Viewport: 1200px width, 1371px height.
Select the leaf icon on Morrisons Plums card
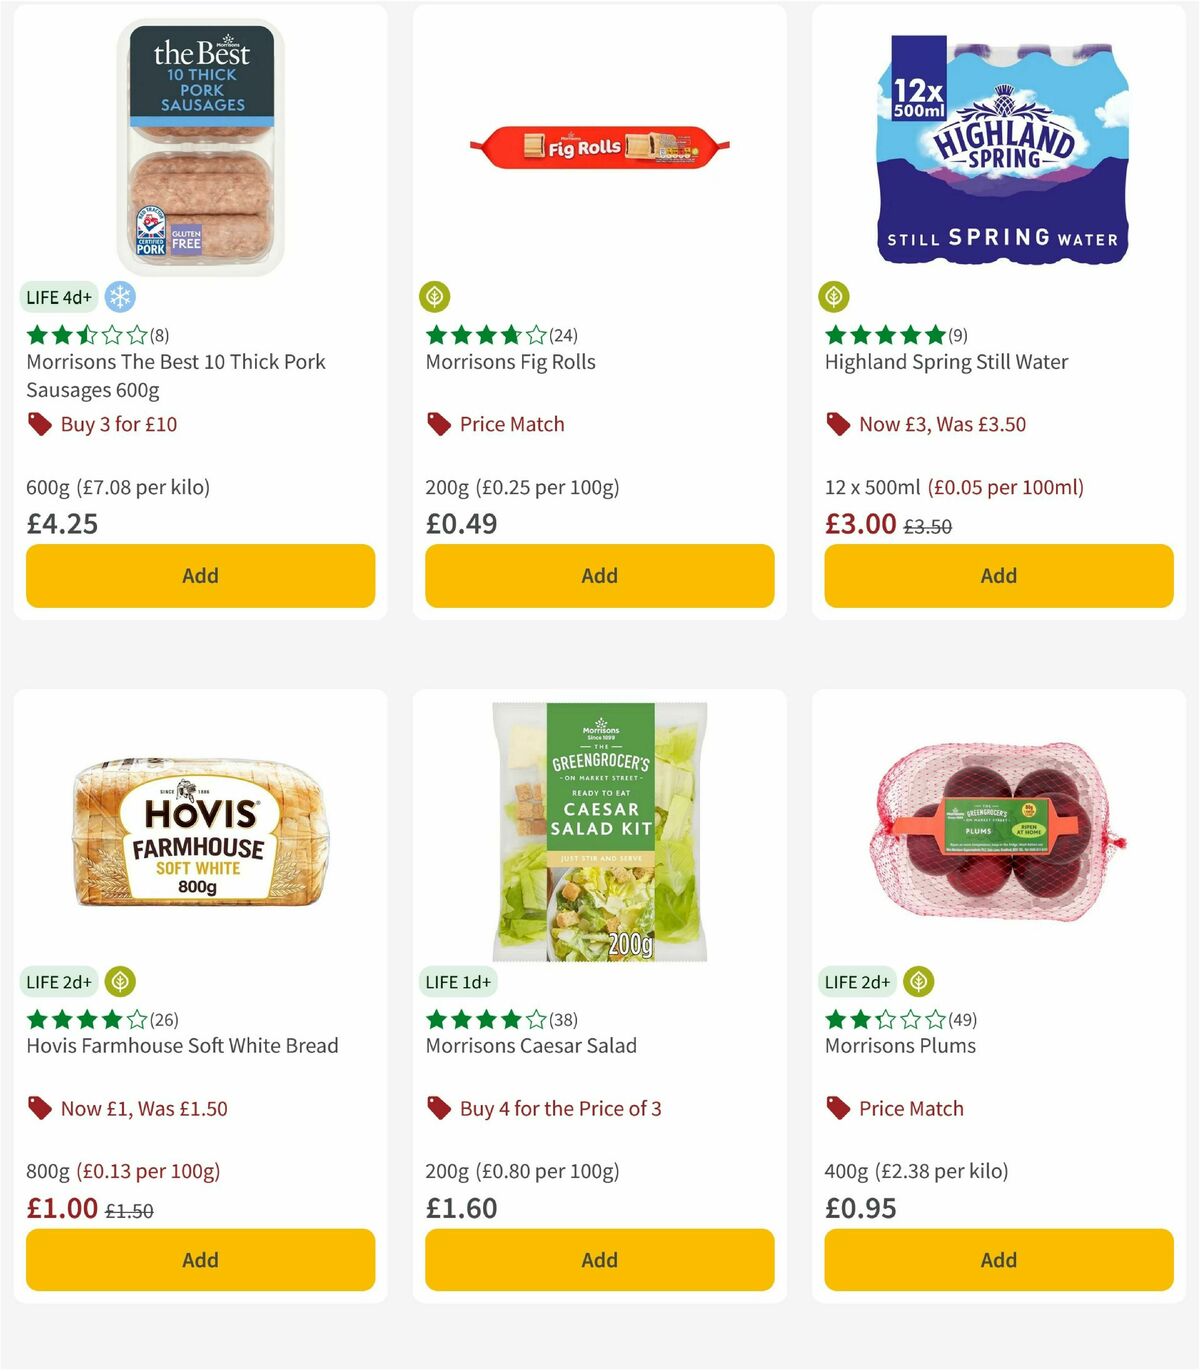[918, 982]
